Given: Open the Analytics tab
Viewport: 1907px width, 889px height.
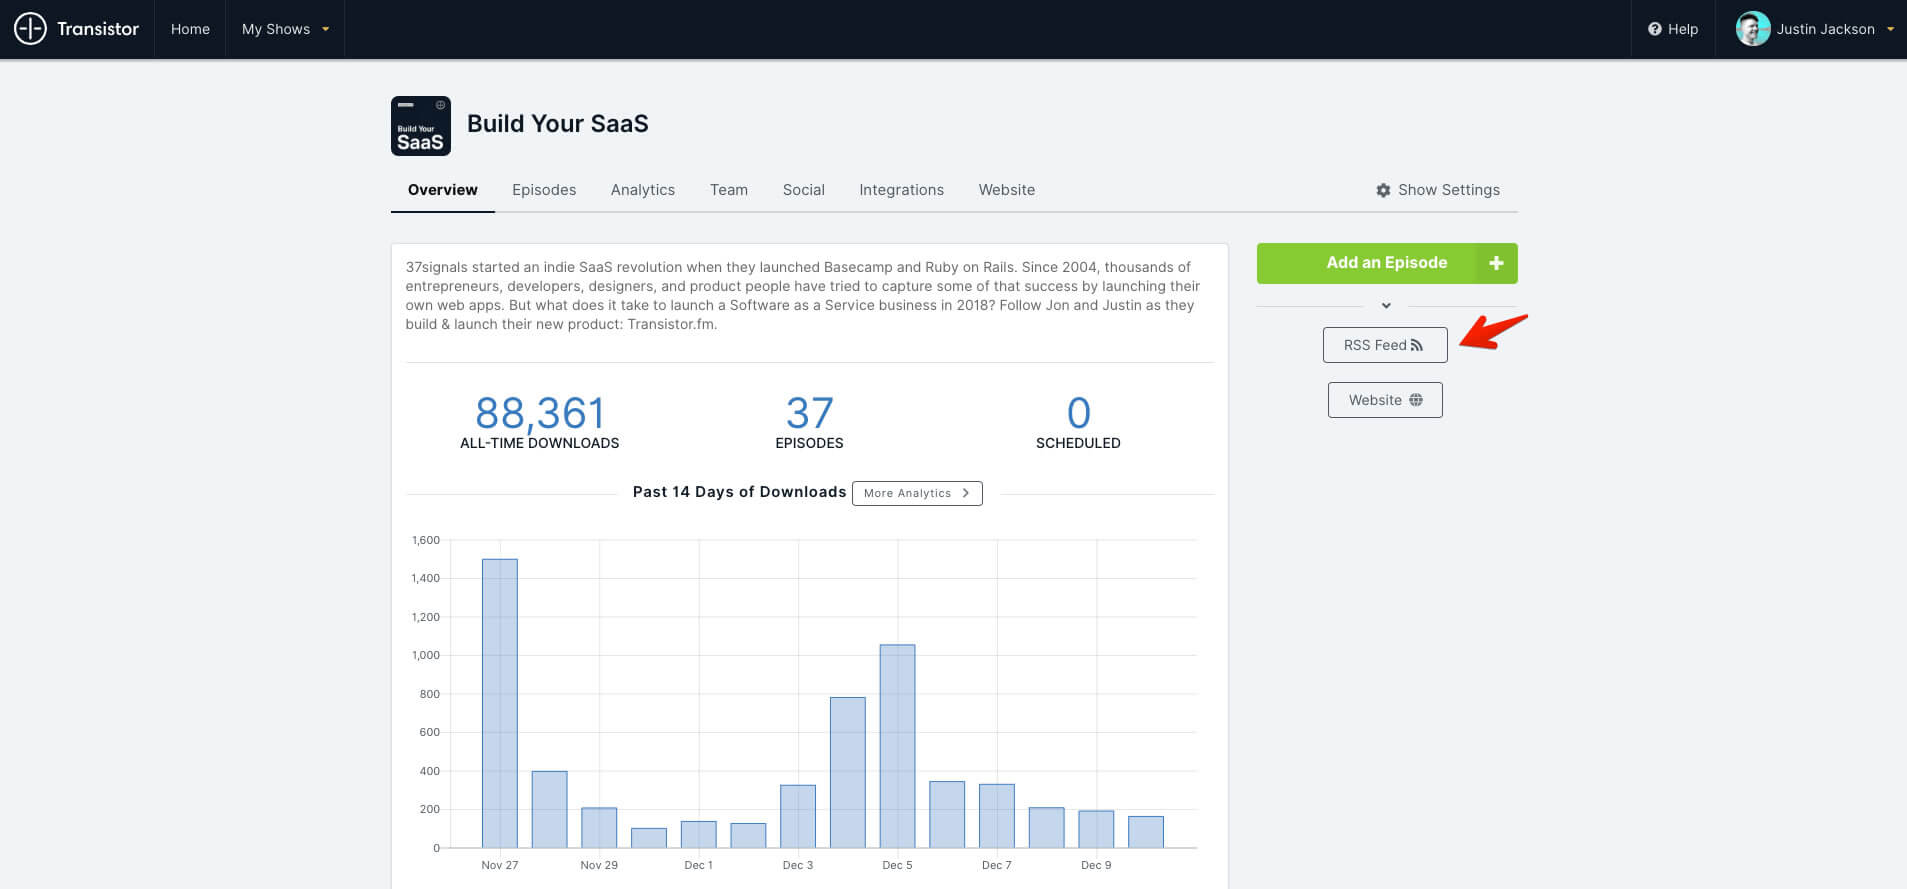Looking at the screenshot, I should 642,190.
